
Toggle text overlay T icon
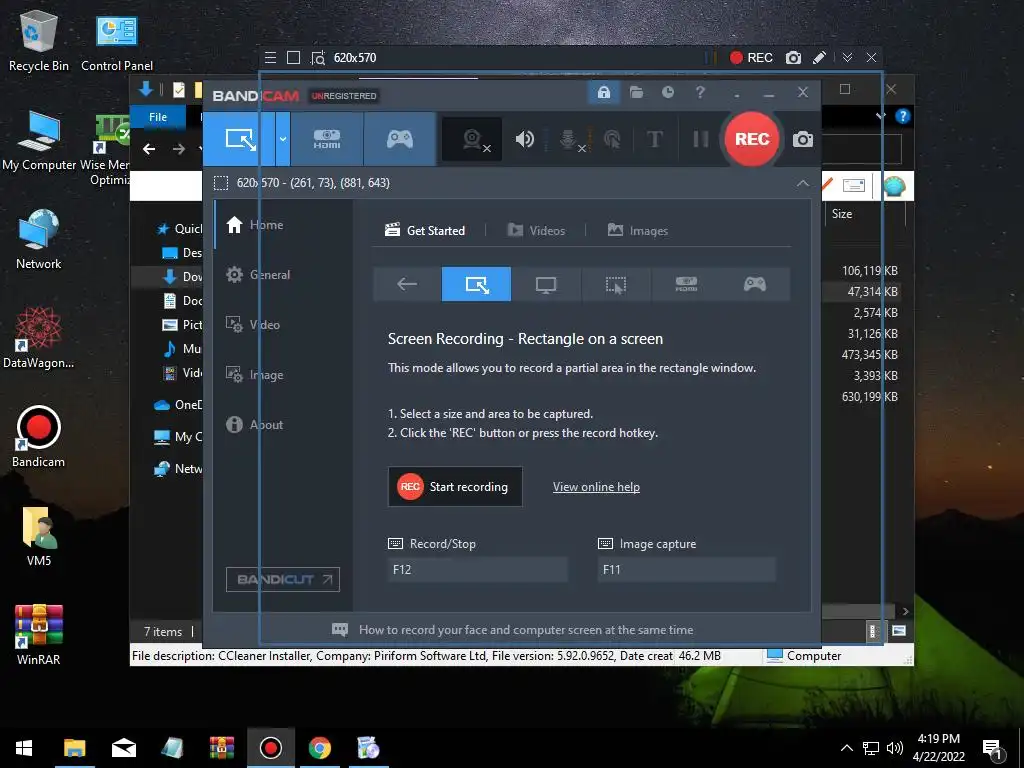coord(654,139)
